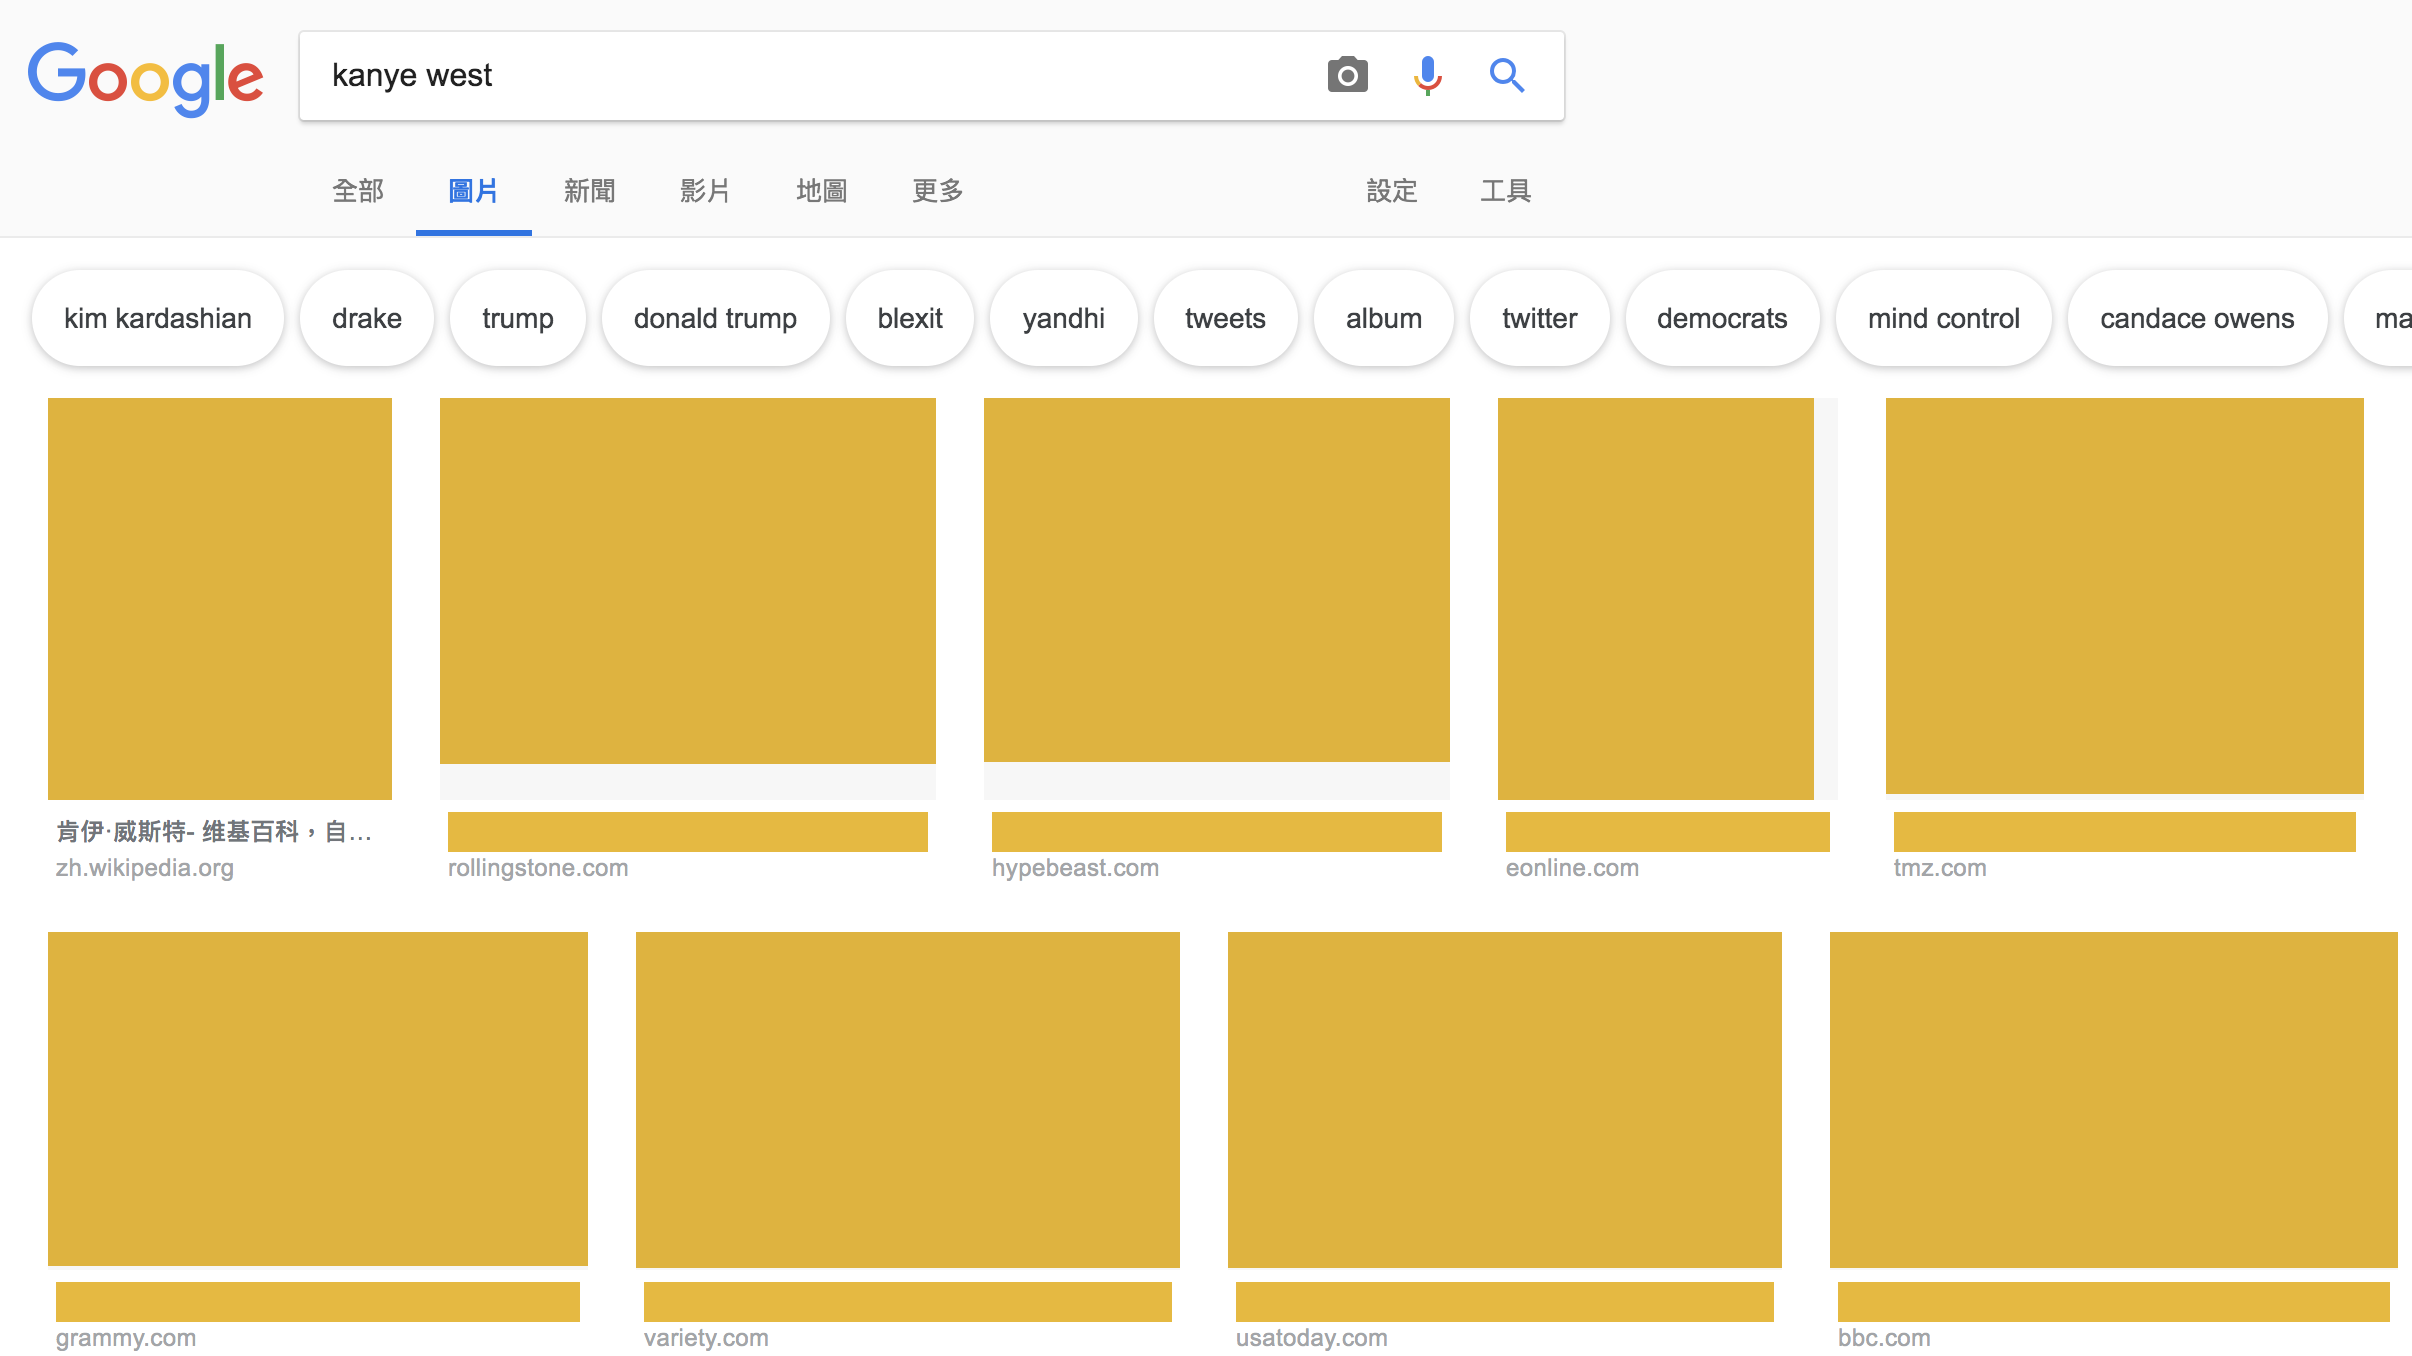
Task: Switch to the 全部 results tab
Action: (x=358, y=191)
